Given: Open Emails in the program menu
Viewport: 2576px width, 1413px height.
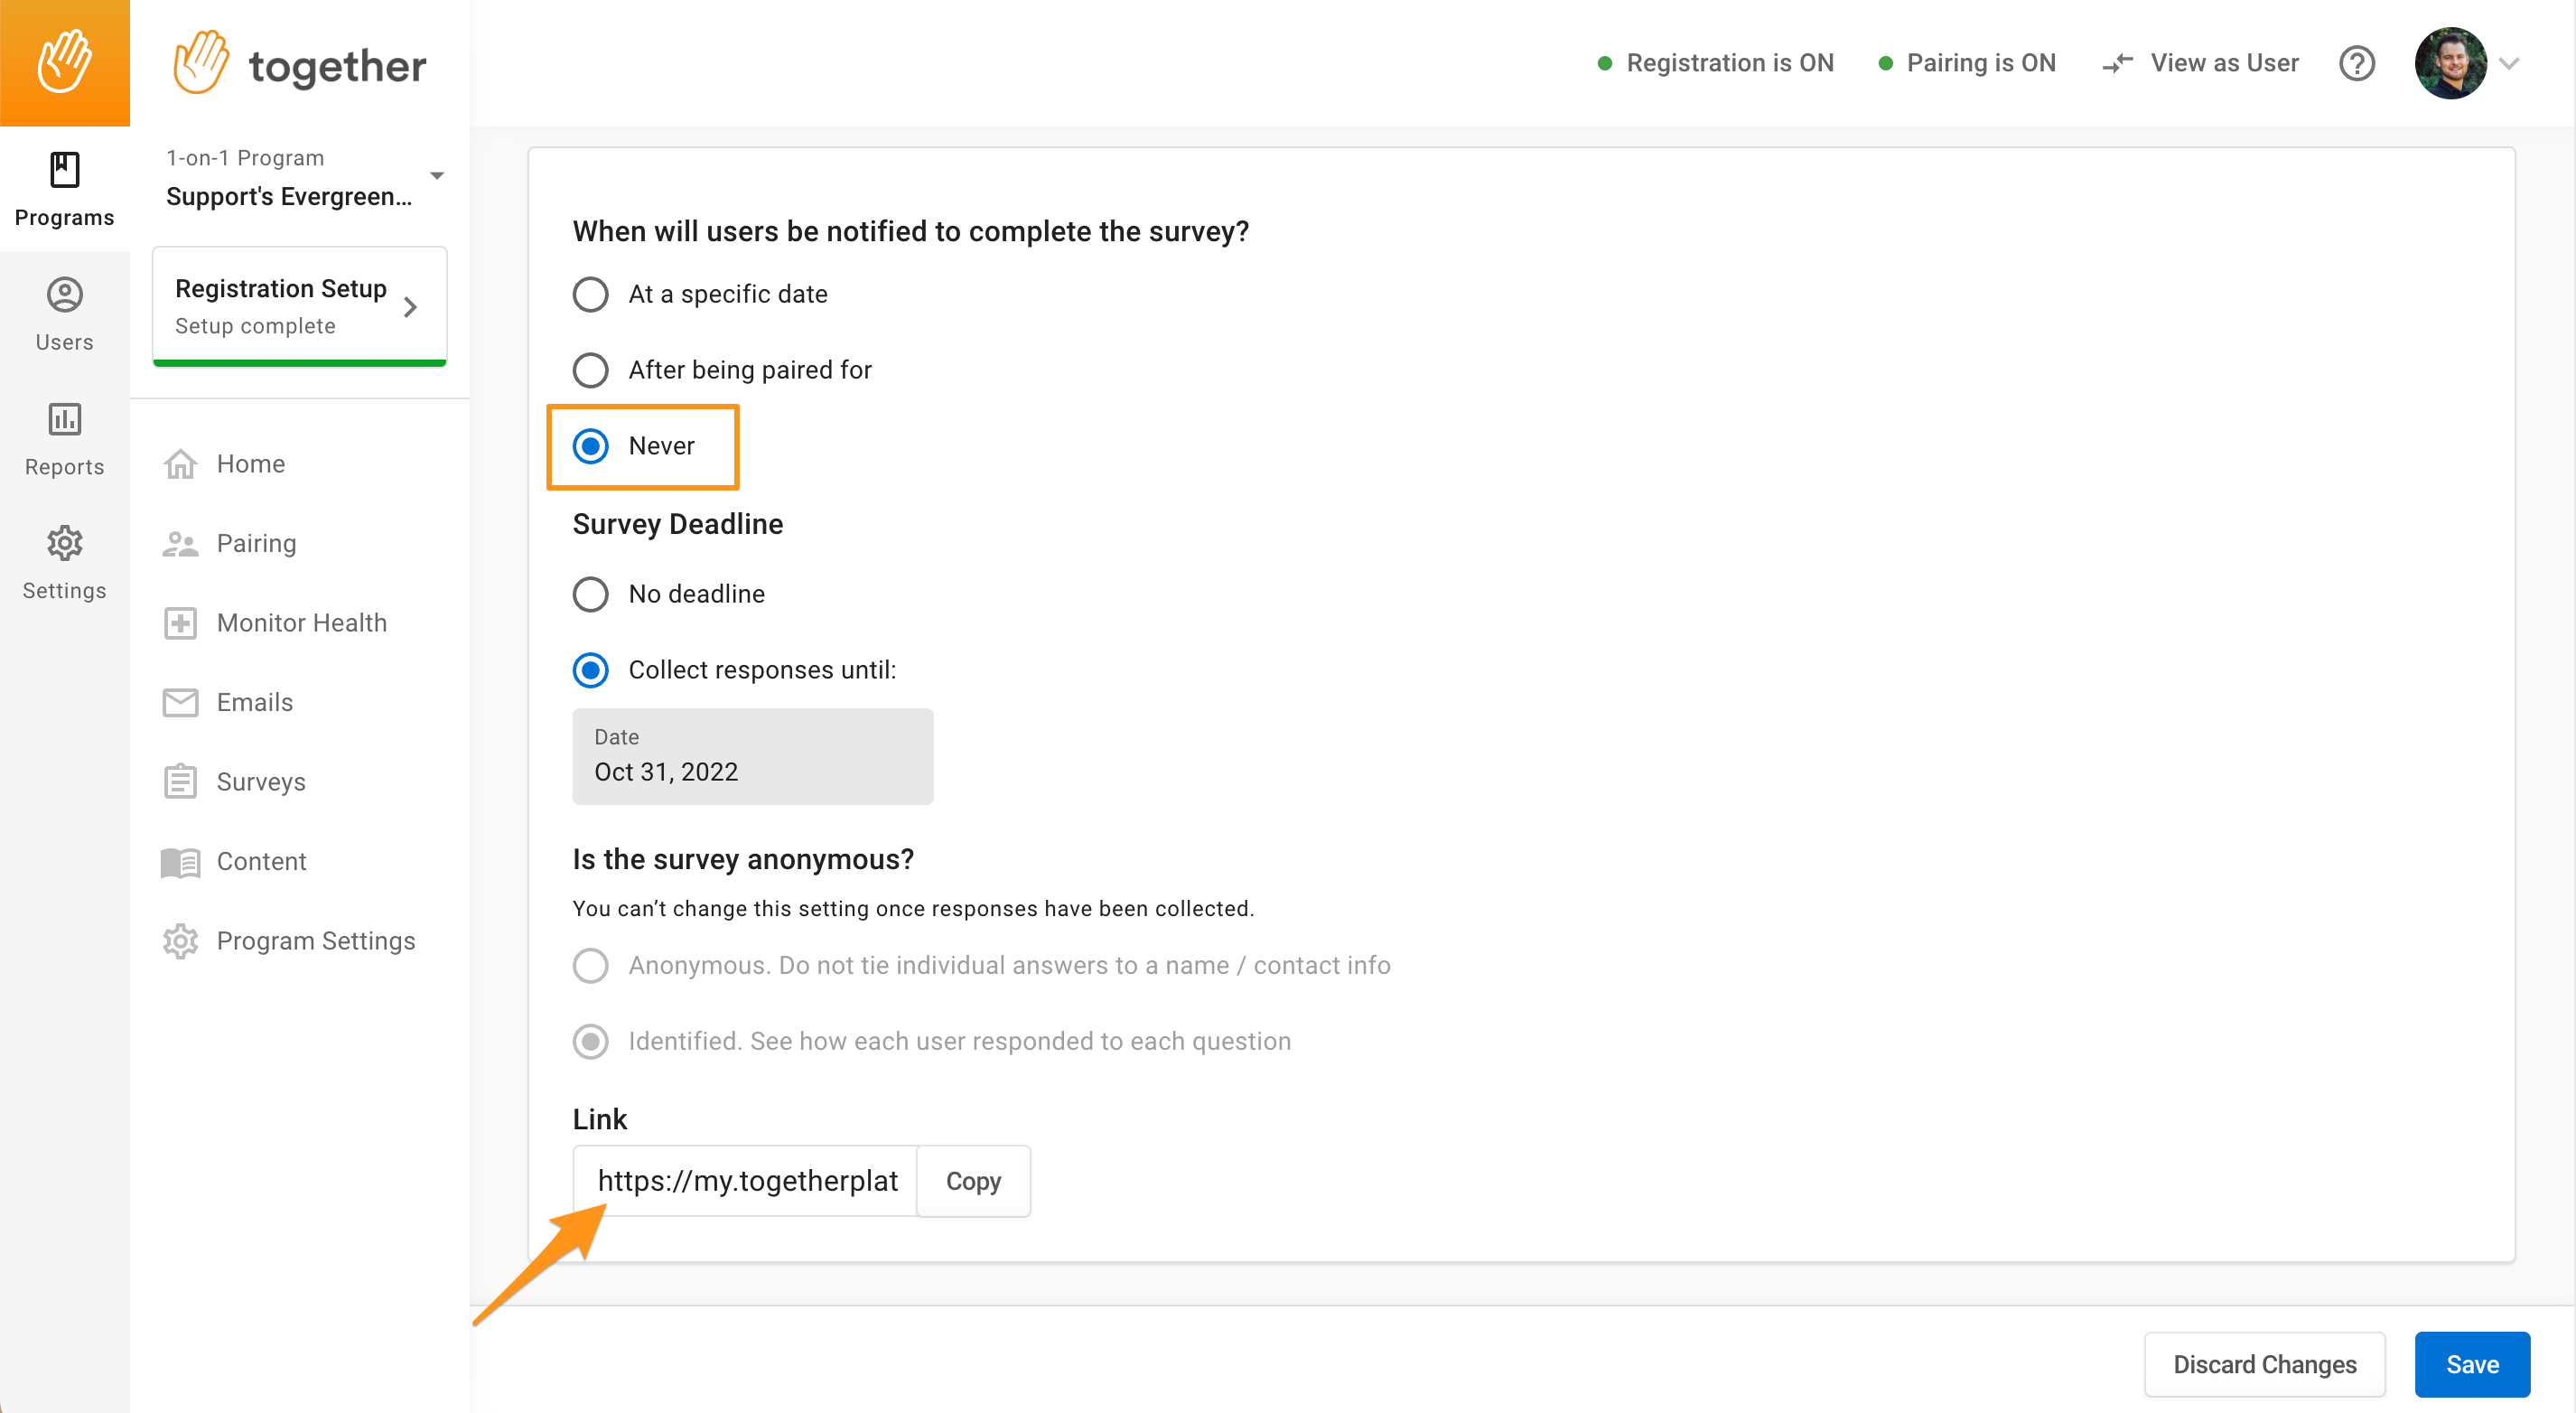Looking at the screenshot, I should (254, 702).
